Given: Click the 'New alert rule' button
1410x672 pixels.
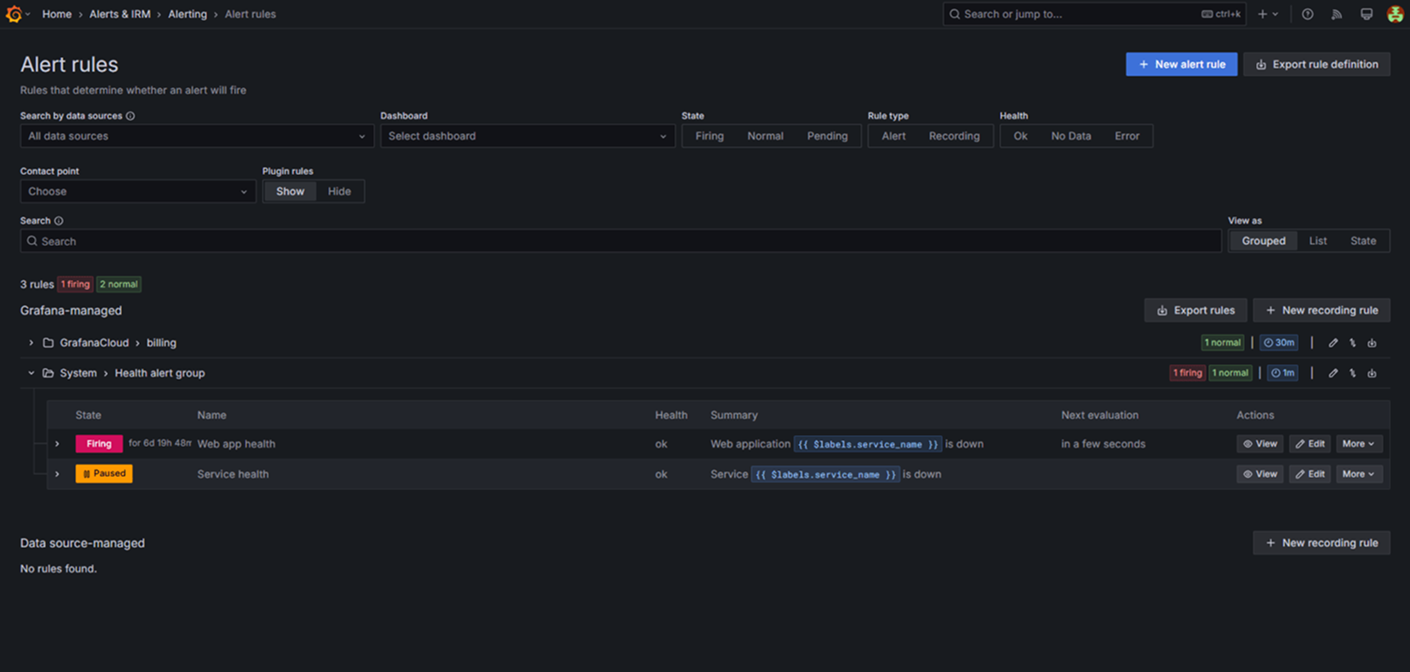Looking at the screenshot, I should click(1181, 64).
